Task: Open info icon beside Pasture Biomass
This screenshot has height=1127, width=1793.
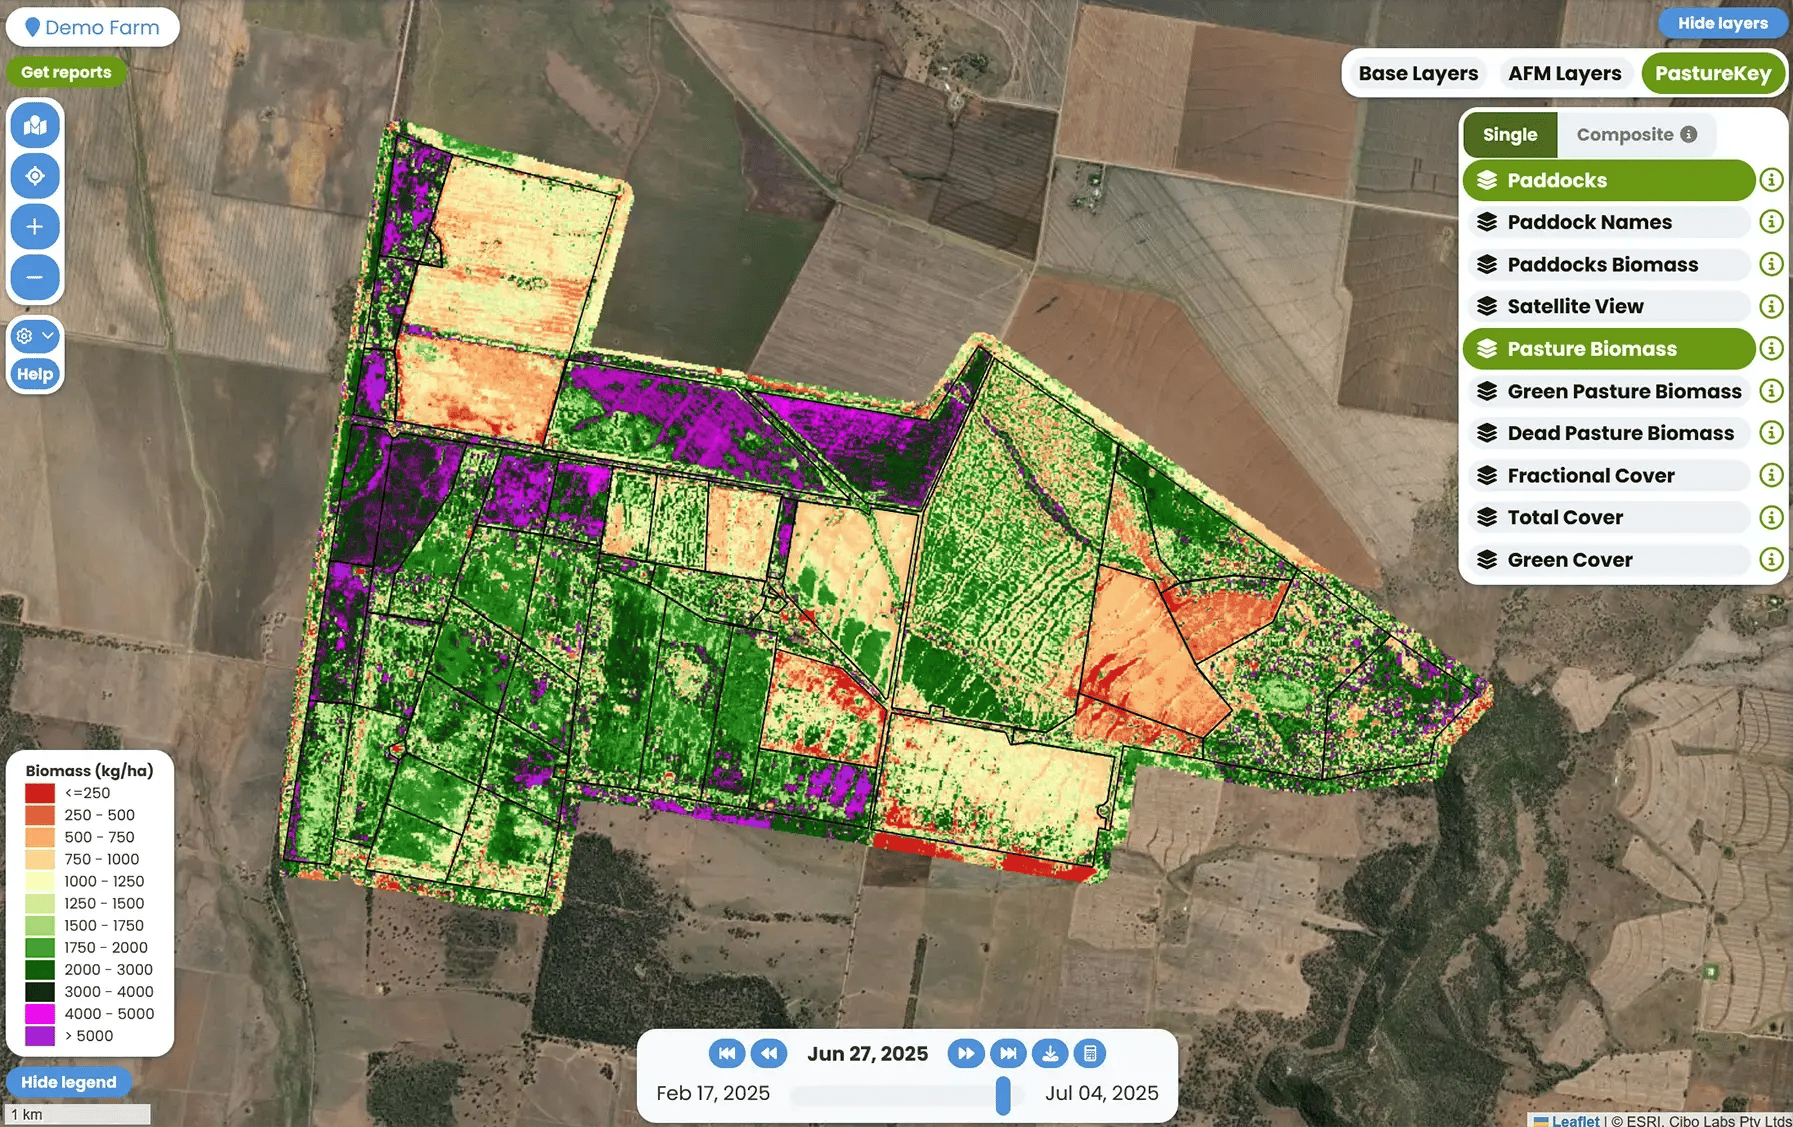Action: click(x=1771, y=349)
